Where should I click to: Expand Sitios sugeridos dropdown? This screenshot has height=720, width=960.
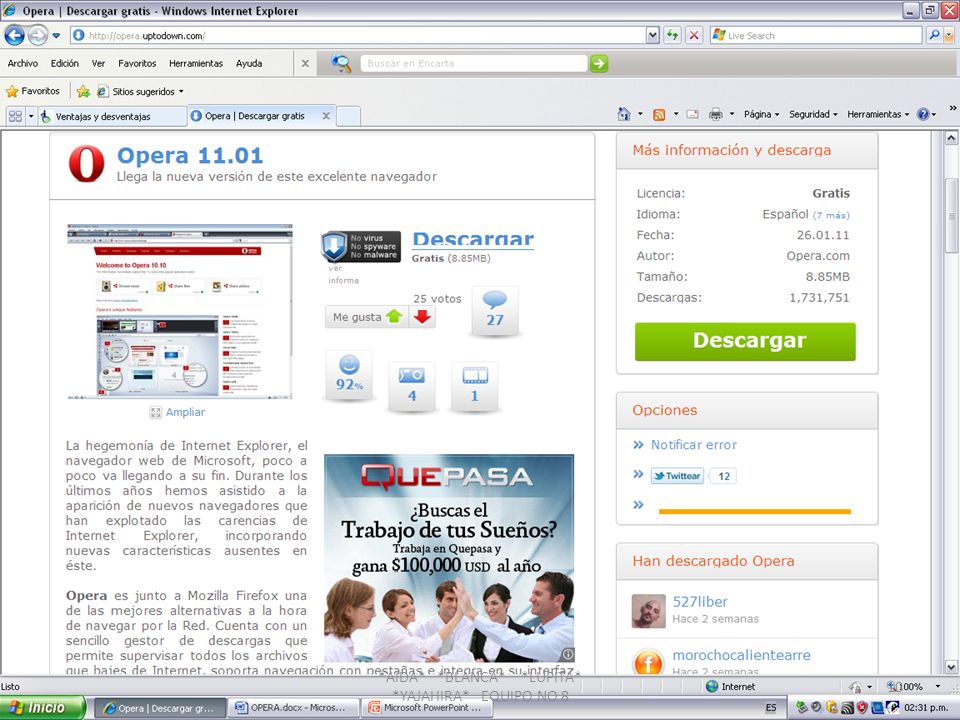pyautogui.click(x=181, y=91)
